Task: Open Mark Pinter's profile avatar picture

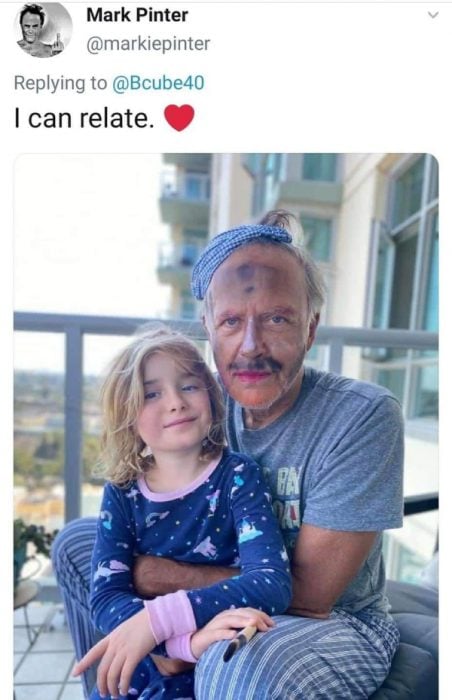Action: [44, 29]
